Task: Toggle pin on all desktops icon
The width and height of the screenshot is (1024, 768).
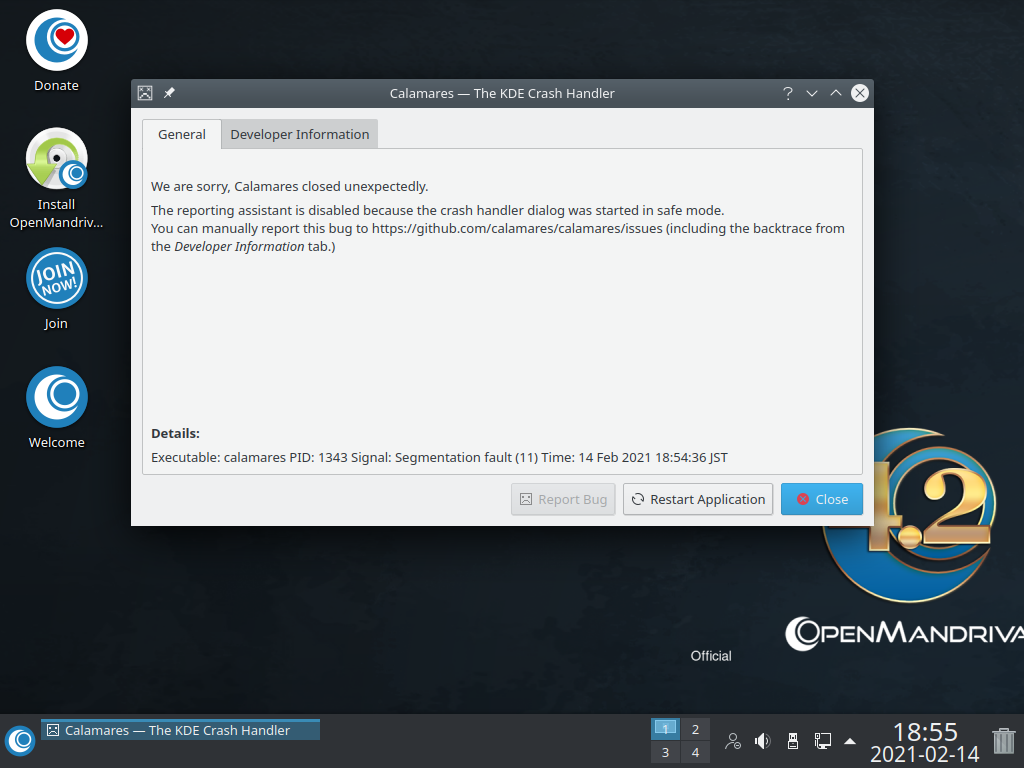Action: click(169, 93)
